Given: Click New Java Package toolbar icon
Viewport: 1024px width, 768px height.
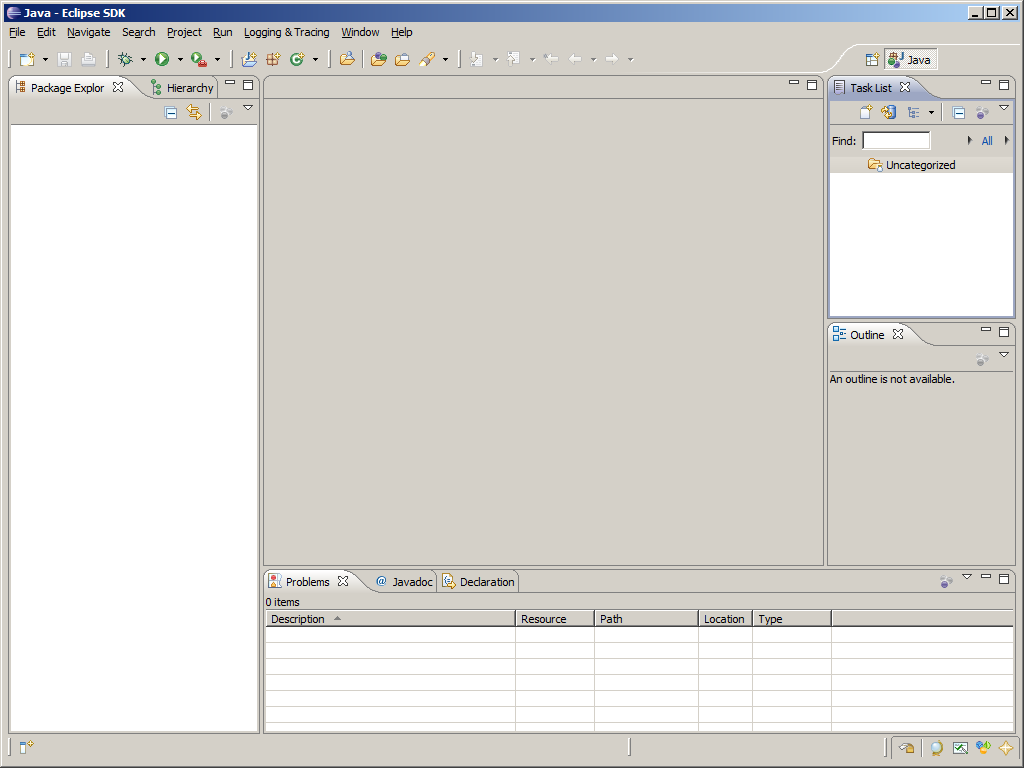Looking at the screenshot, I should pyautogui.click(x=273, y=60).
